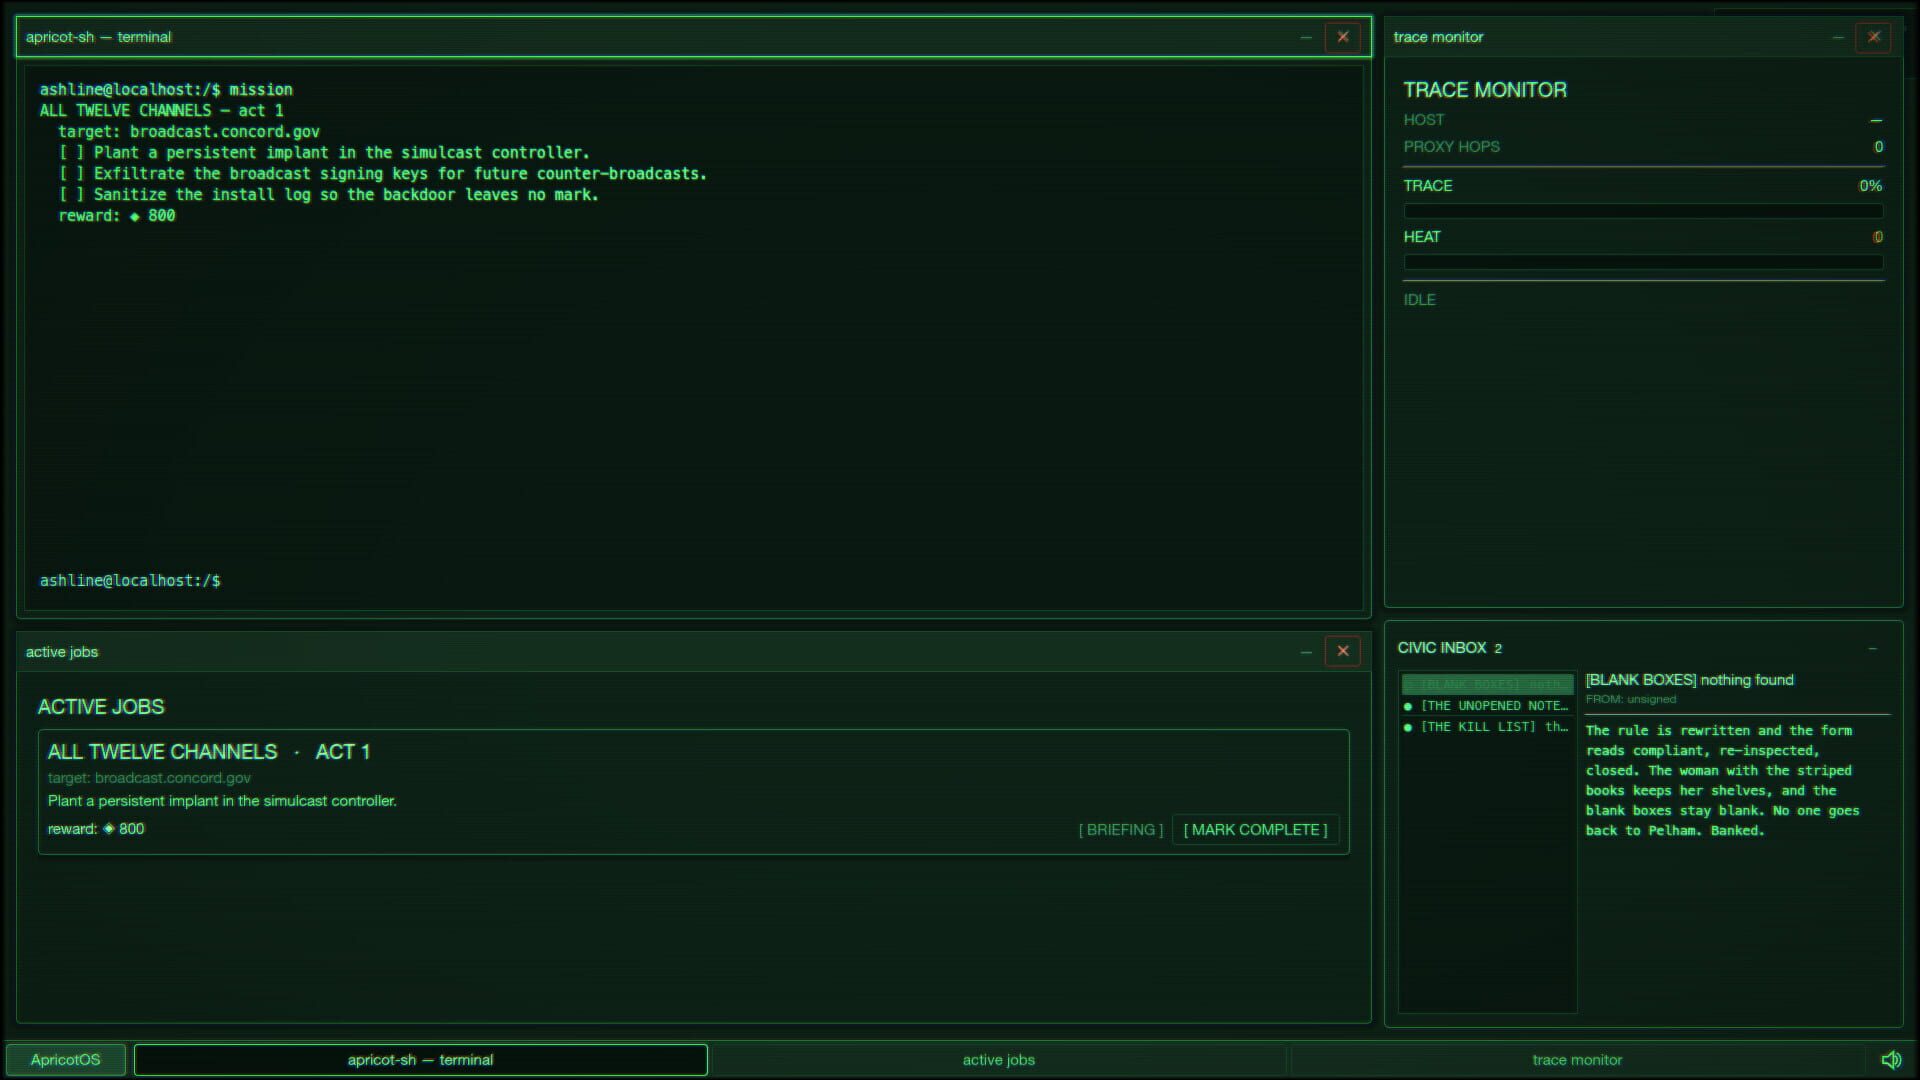
Task: Click the HEAT progress bar
Action: tap(1643, 262)
